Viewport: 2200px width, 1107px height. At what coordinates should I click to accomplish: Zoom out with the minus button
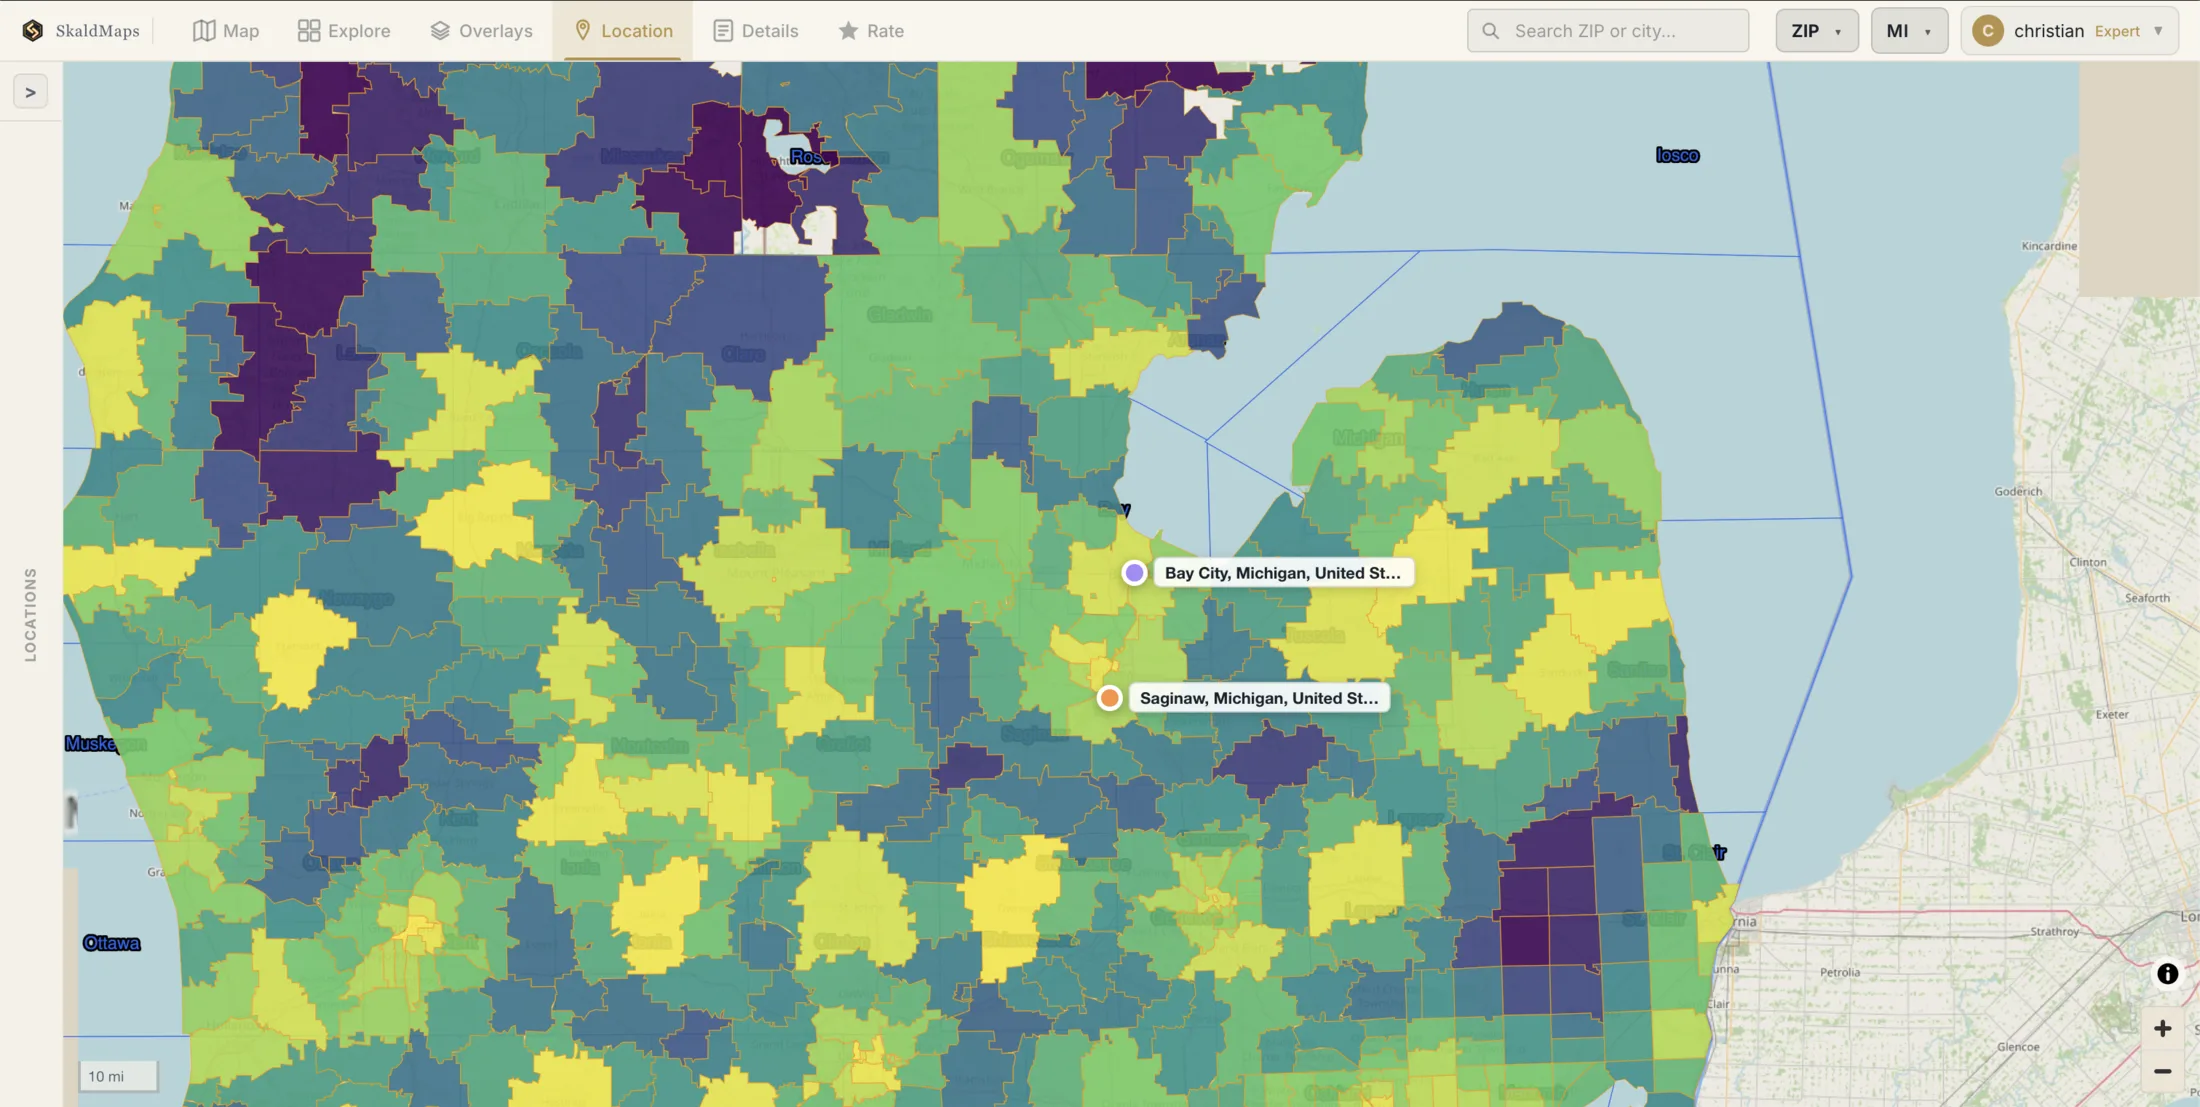click(2162, 1071)
